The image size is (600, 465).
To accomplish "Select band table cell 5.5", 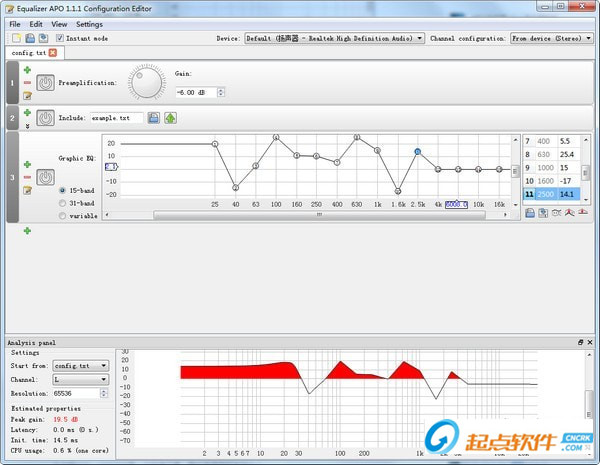I will click(x=568, y=141).
